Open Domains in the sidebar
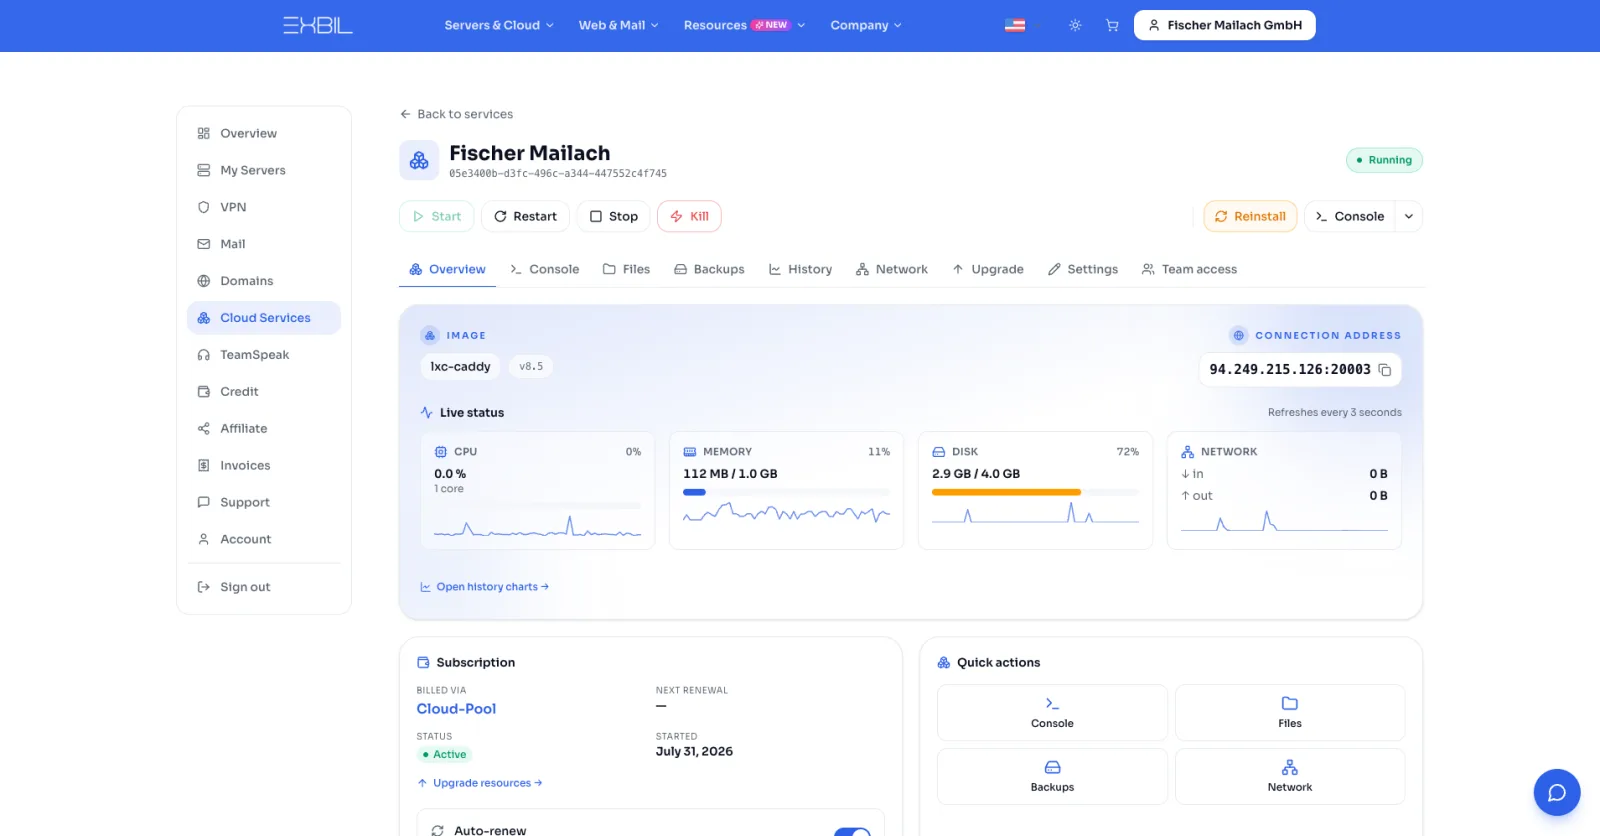Viewport: 1600px width, 836px height. (264, 281)
